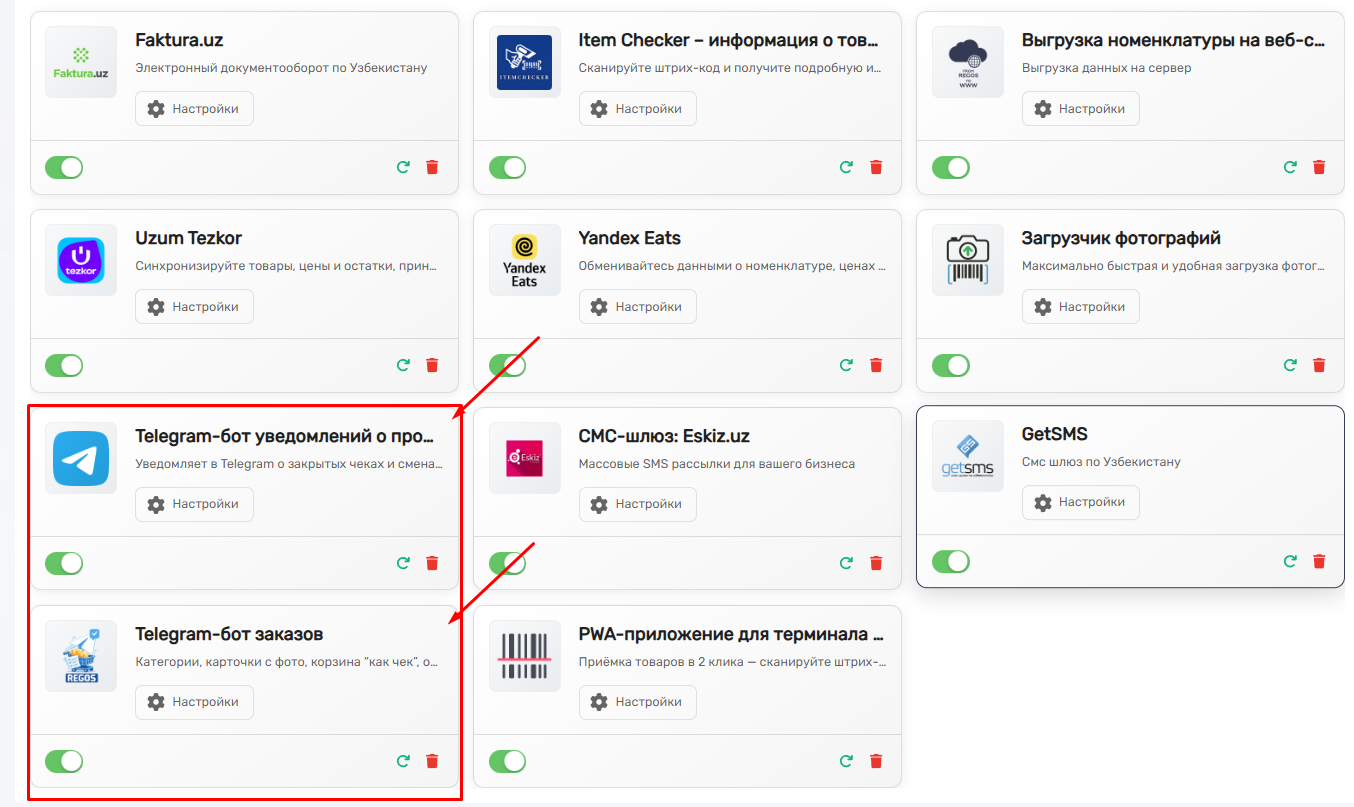Viewport: 1354px width, 807px height.
Task: Click the green refresh icon for Uzum Tezkor
Action: coord(403,365)
